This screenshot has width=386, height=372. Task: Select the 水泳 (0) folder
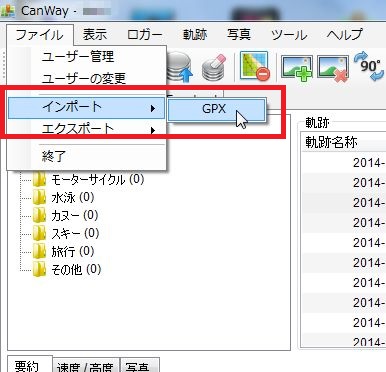pyautogui.click(x=64, y=198)
